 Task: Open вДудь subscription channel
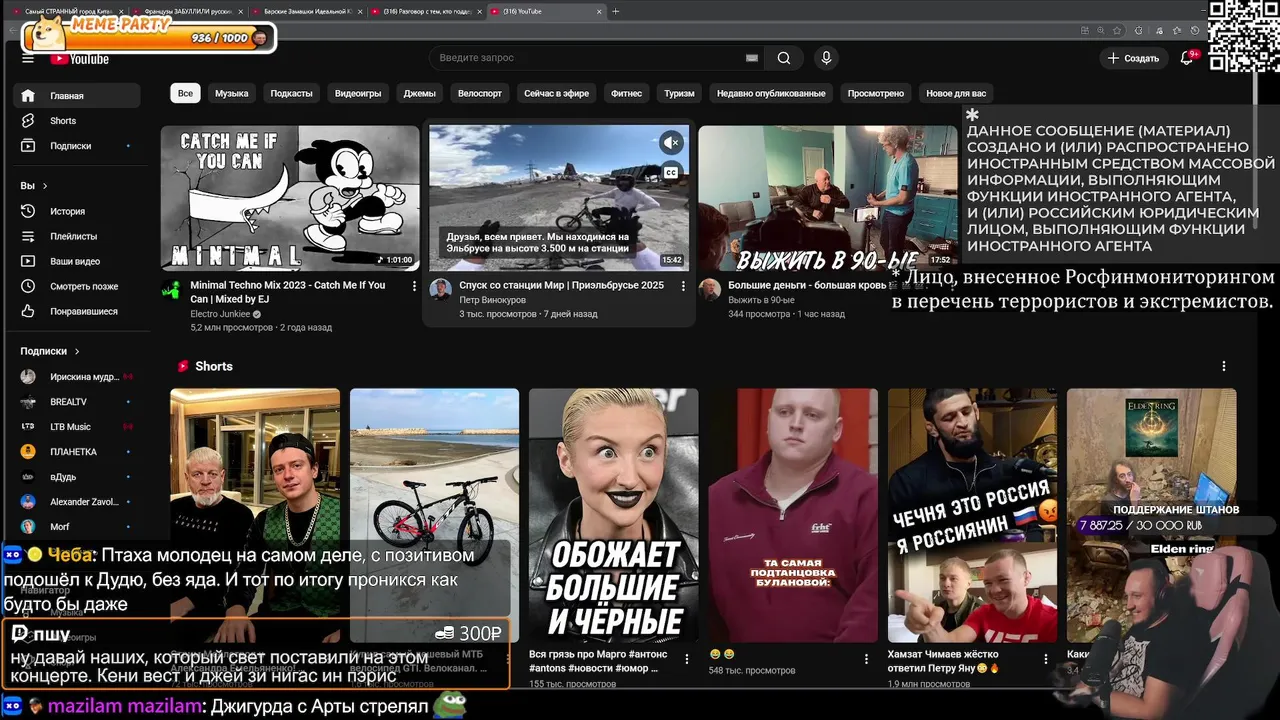(x=77, y=477)
